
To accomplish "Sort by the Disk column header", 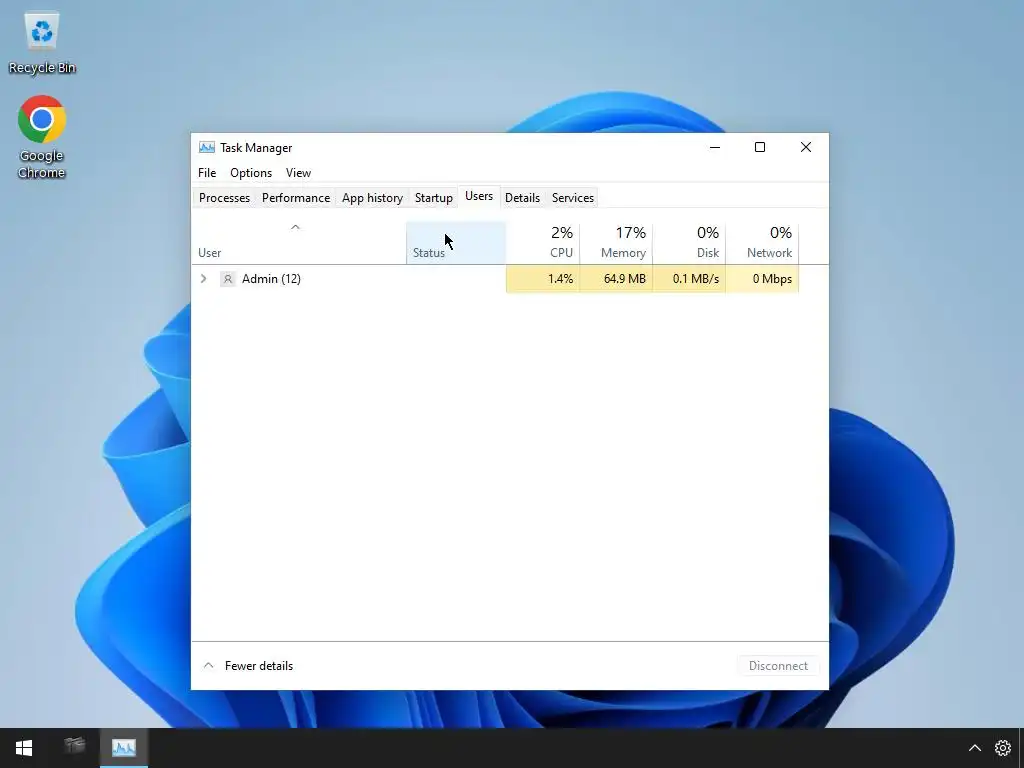I will point(689,243).
